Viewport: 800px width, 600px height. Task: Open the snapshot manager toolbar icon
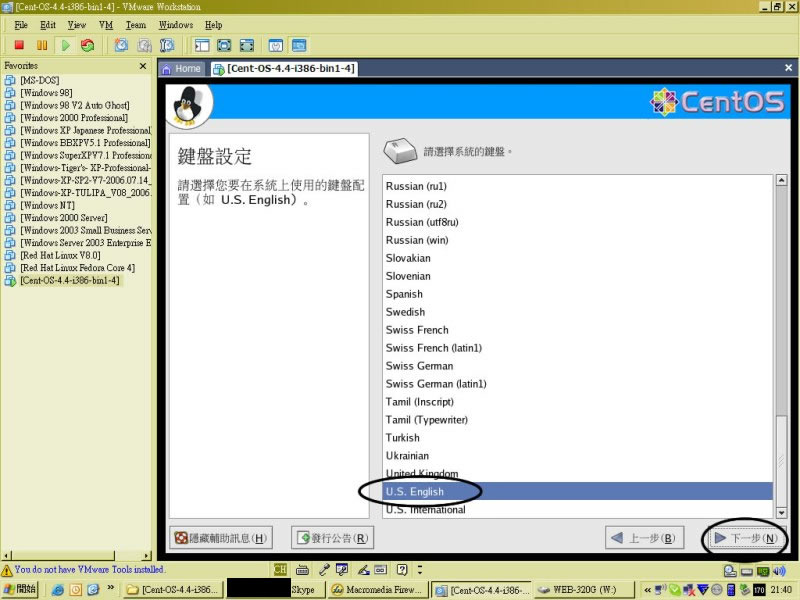tap(167, 45)
